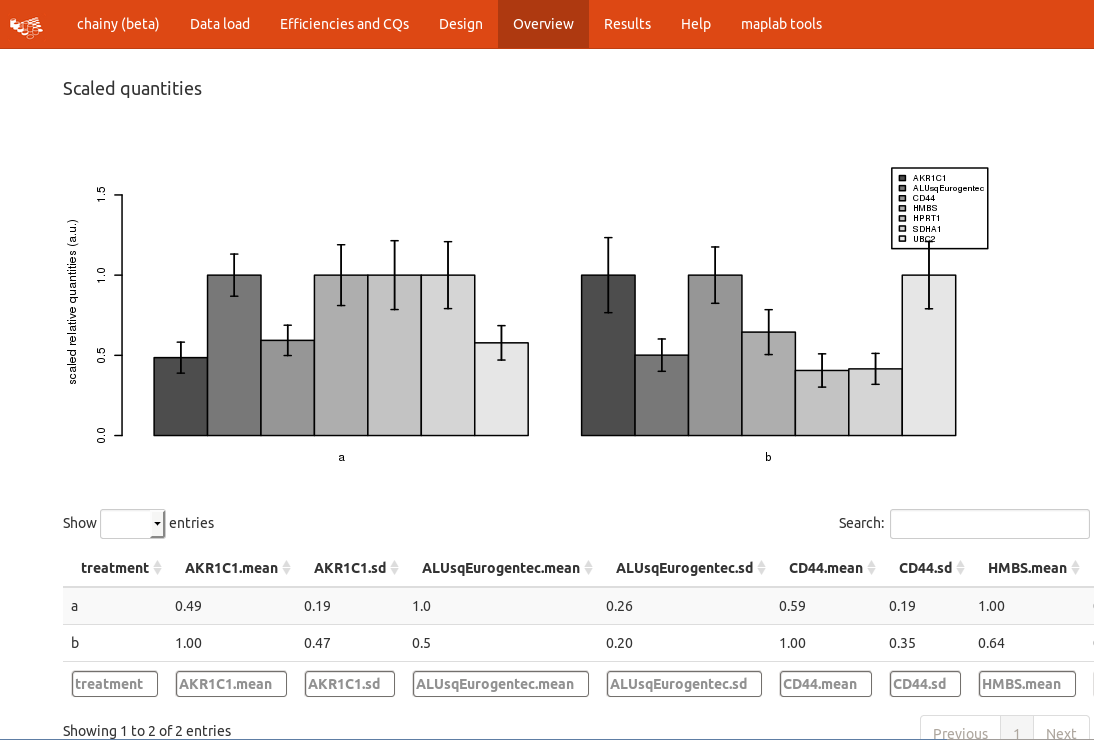Focus the Search input field
Viewport: 1094px width, 740px height.
pyautogui.click(x=989, y=524)
